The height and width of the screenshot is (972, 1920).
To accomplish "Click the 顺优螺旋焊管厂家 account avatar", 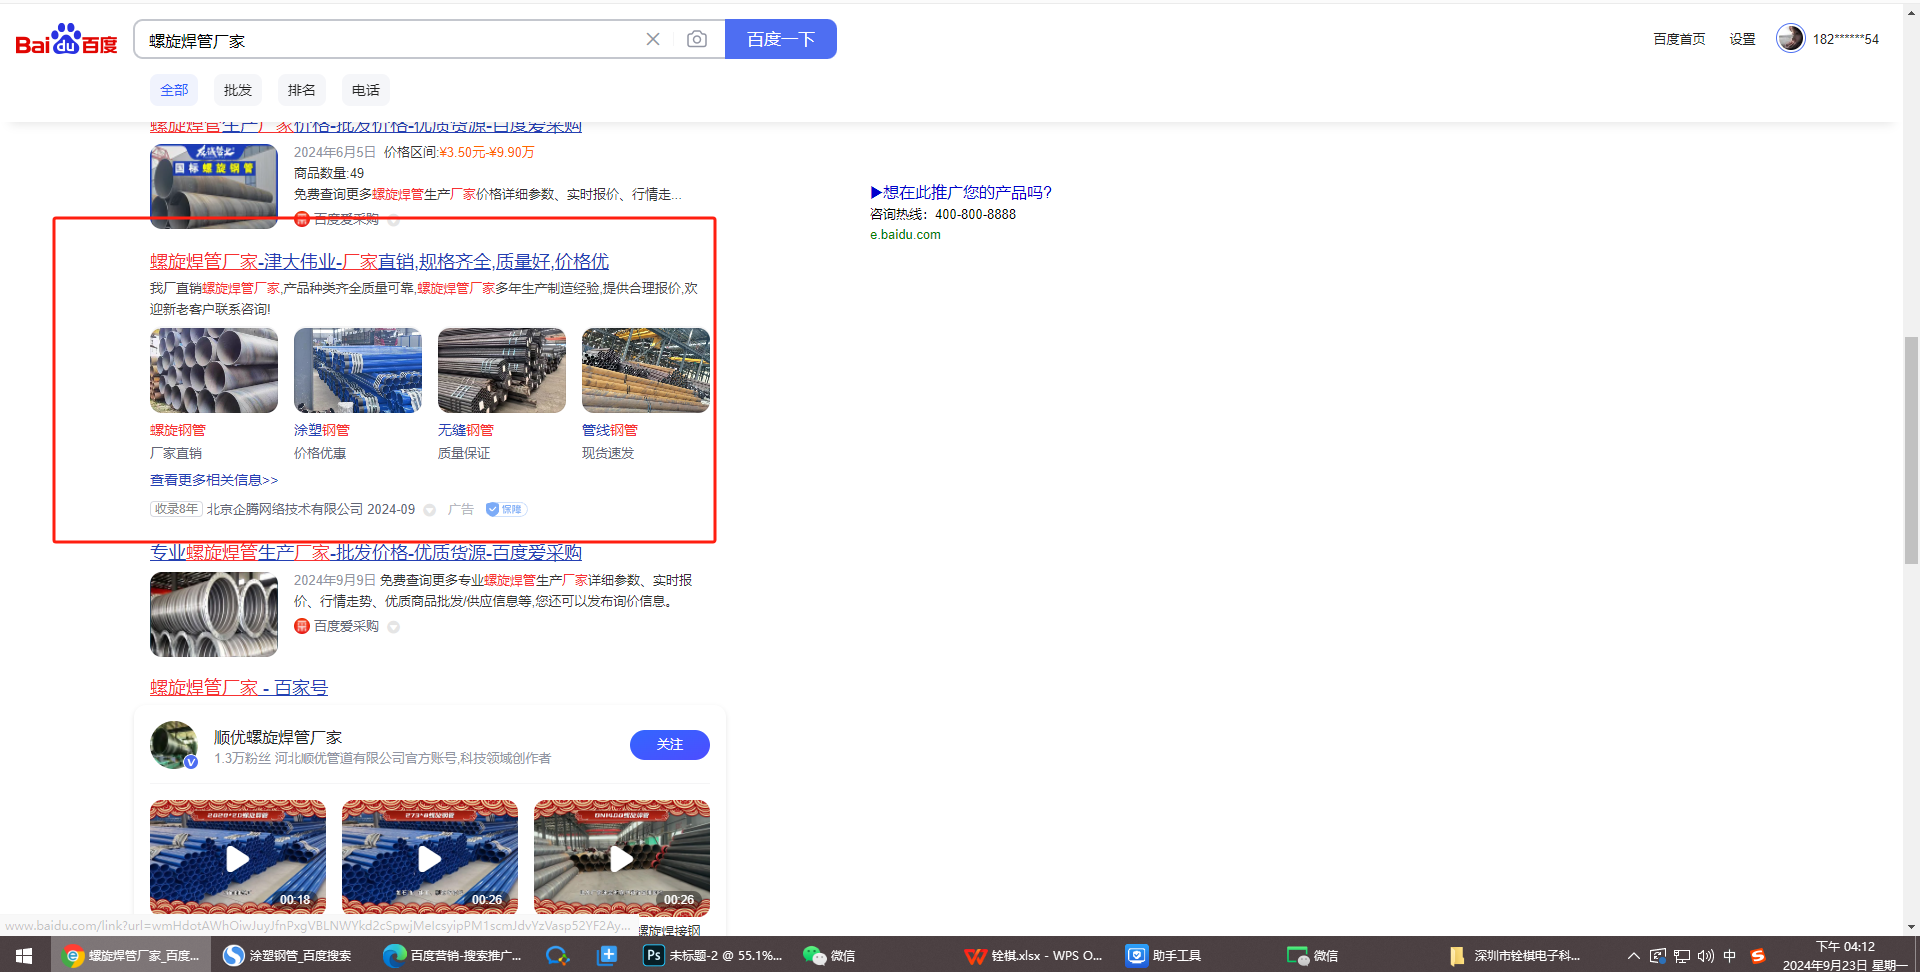I will pos(174,745).
